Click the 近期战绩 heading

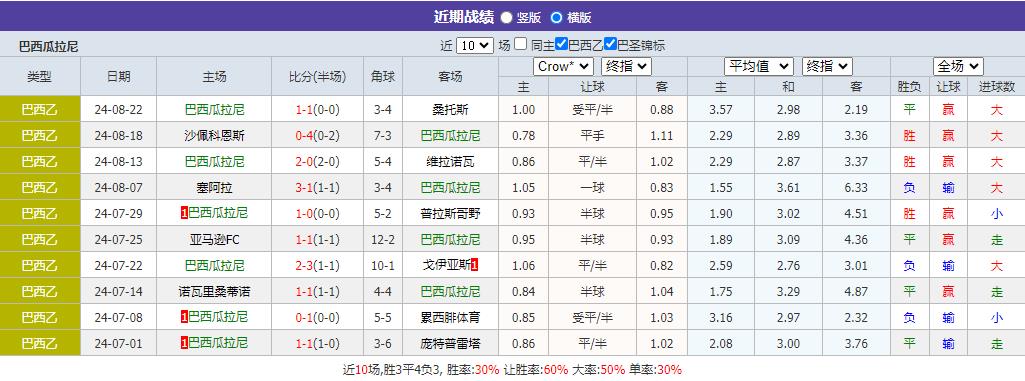pos(463,17)
